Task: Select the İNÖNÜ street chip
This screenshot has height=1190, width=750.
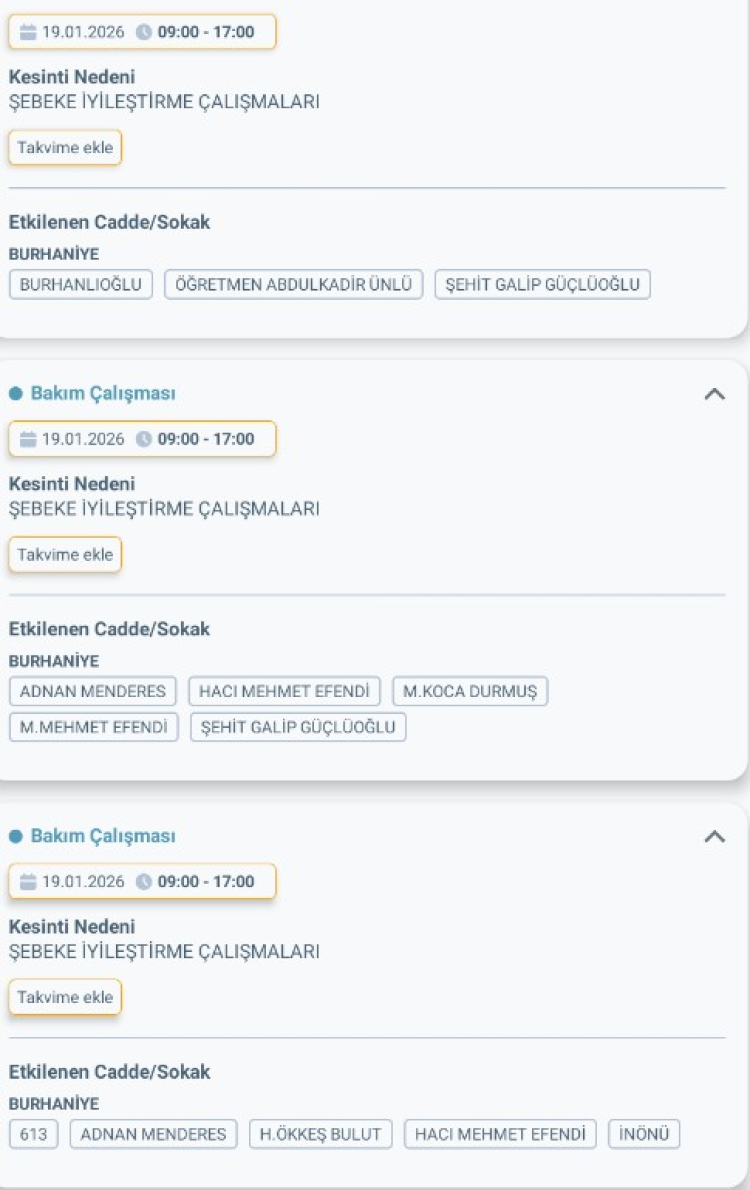Action: pyautogui.click(x=644, y=1134)
